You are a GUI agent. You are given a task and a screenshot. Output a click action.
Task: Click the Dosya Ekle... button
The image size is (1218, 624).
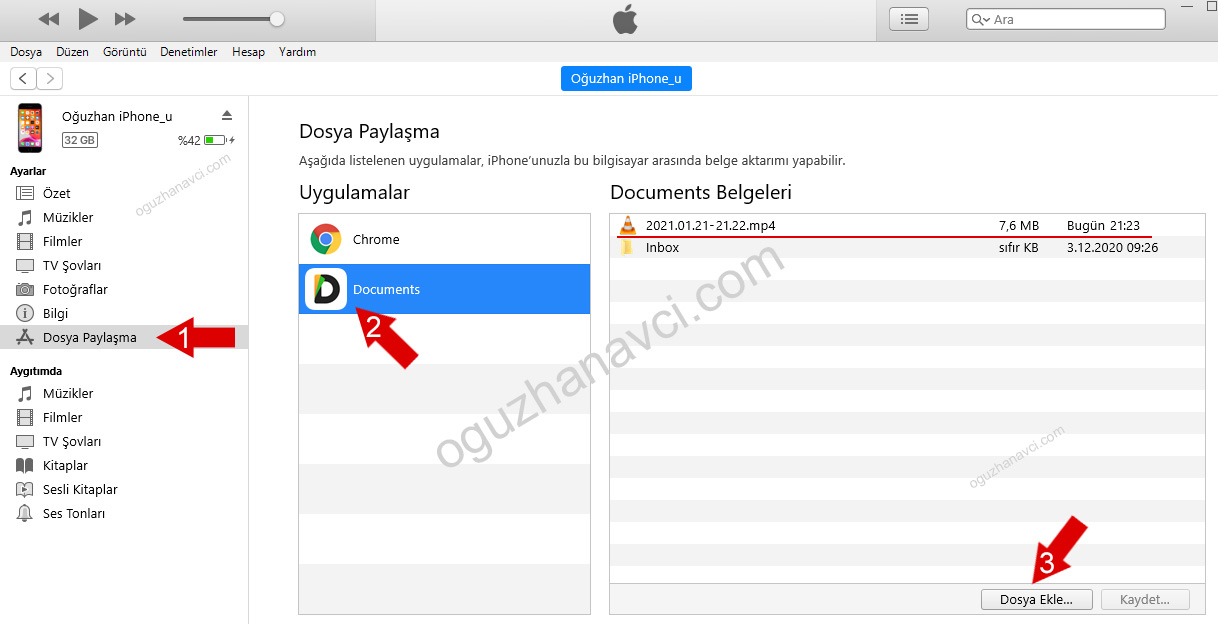click(1037, 600)
